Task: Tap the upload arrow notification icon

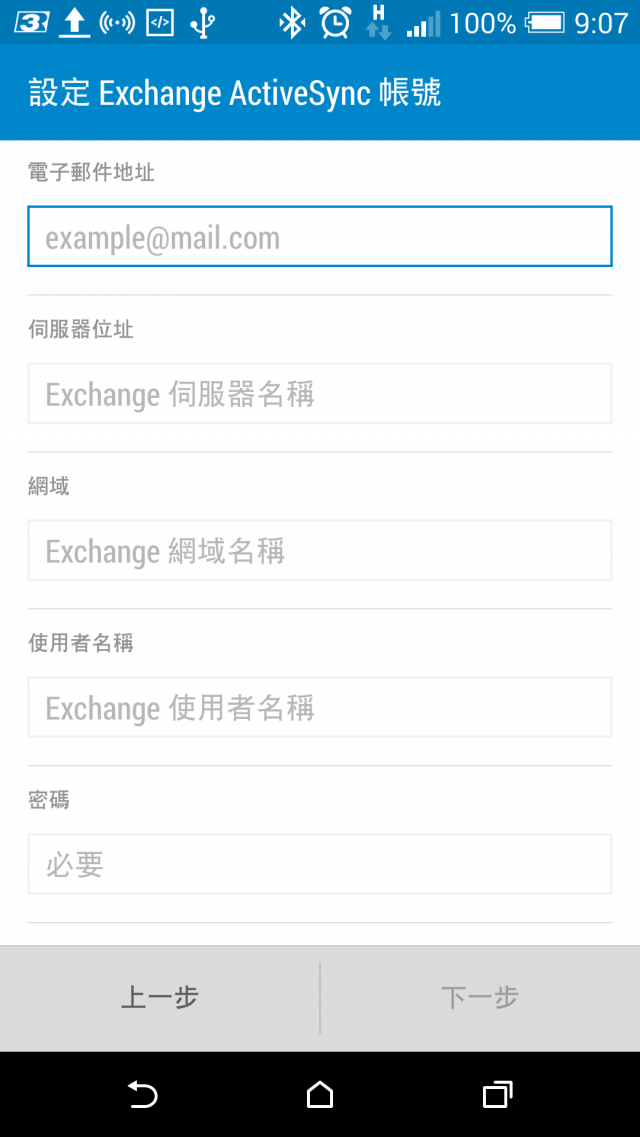Action: click(74, 23)
